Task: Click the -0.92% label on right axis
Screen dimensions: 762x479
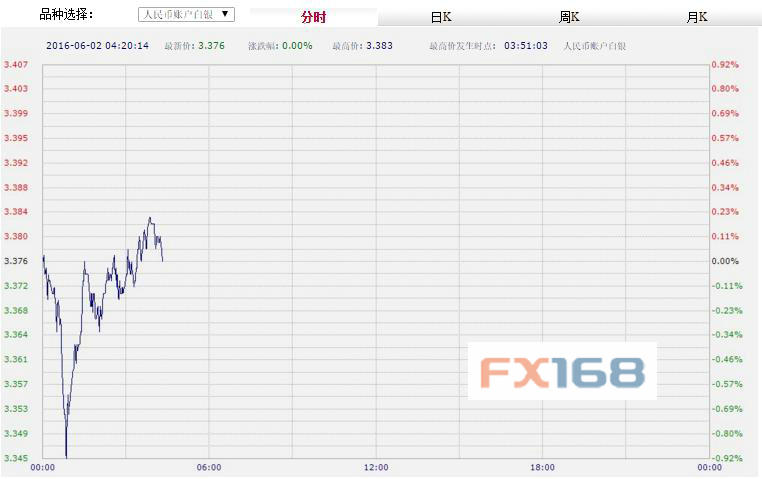Action: click(724, 458)
